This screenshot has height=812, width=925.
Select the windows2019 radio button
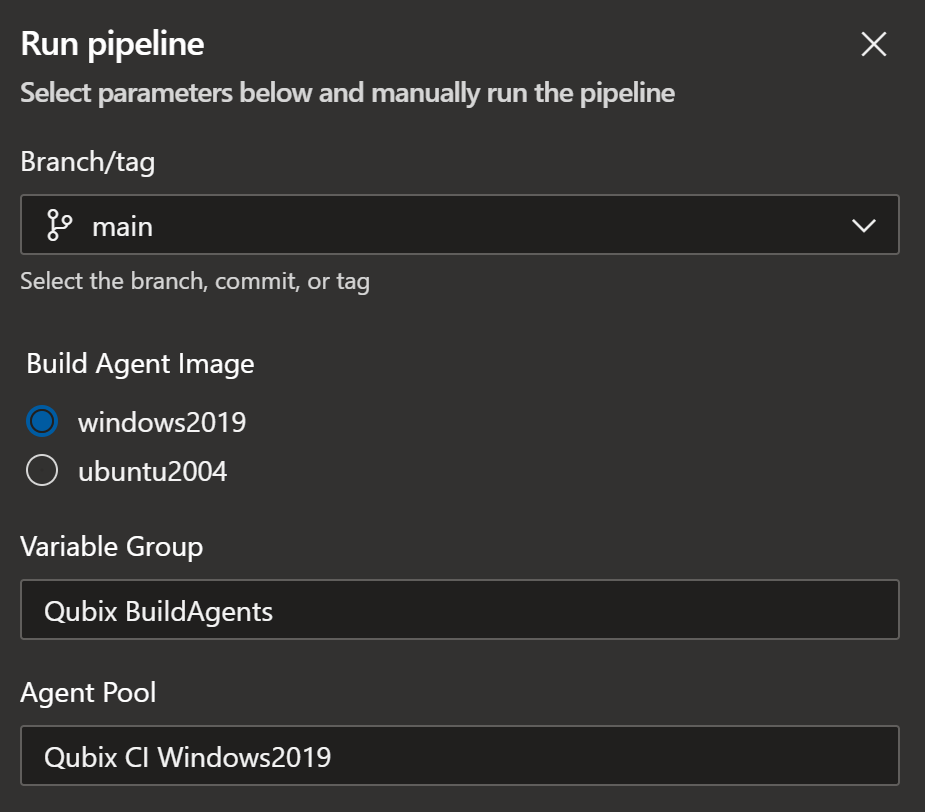42,422
